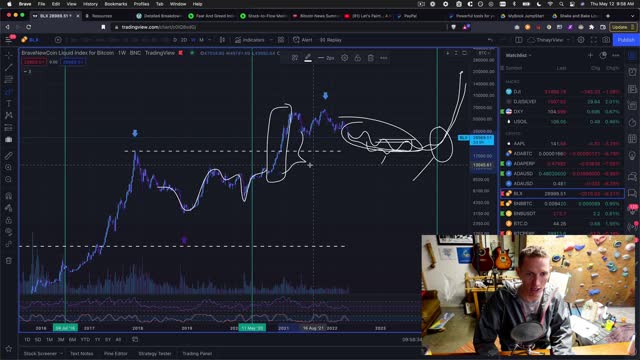Viewport: 640px width, 360px height.
Task: Open the TradingView hamburger menu
Action: (x=8, y=40)
